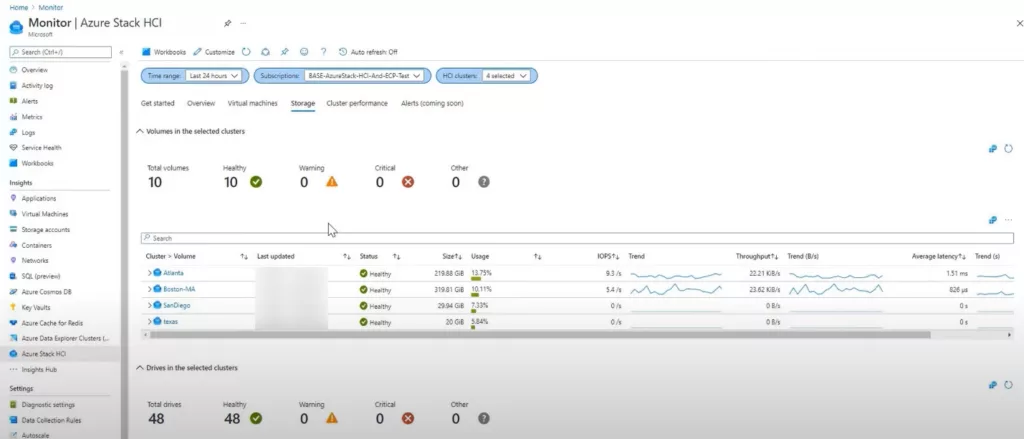Collapse the left navigation menu chevron
This screenshot has height=439, width=1024.
(121, 52)
